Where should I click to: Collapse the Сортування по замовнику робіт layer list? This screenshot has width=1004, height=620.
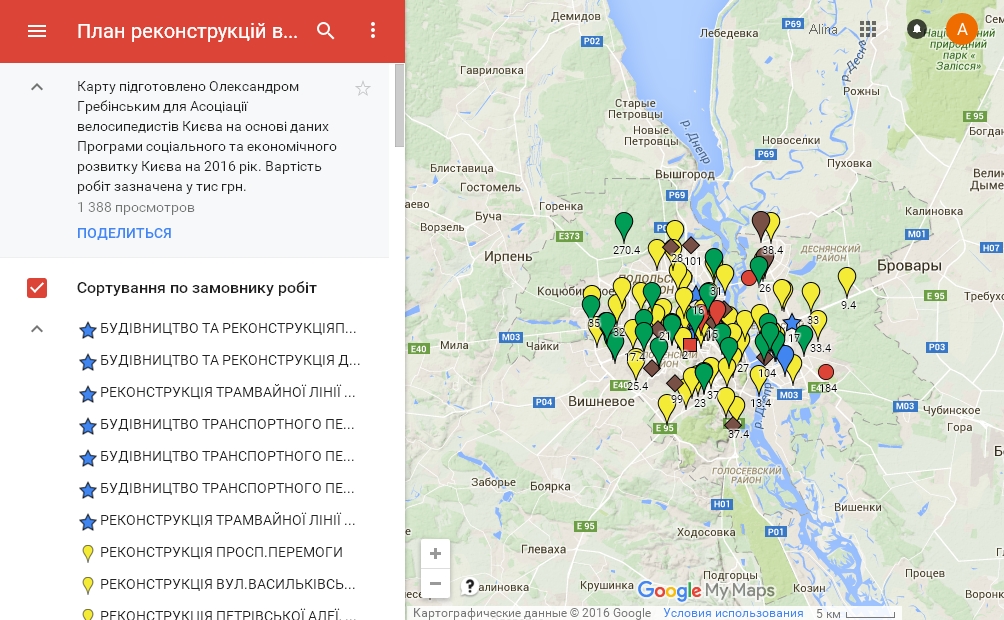coord(37,327)
